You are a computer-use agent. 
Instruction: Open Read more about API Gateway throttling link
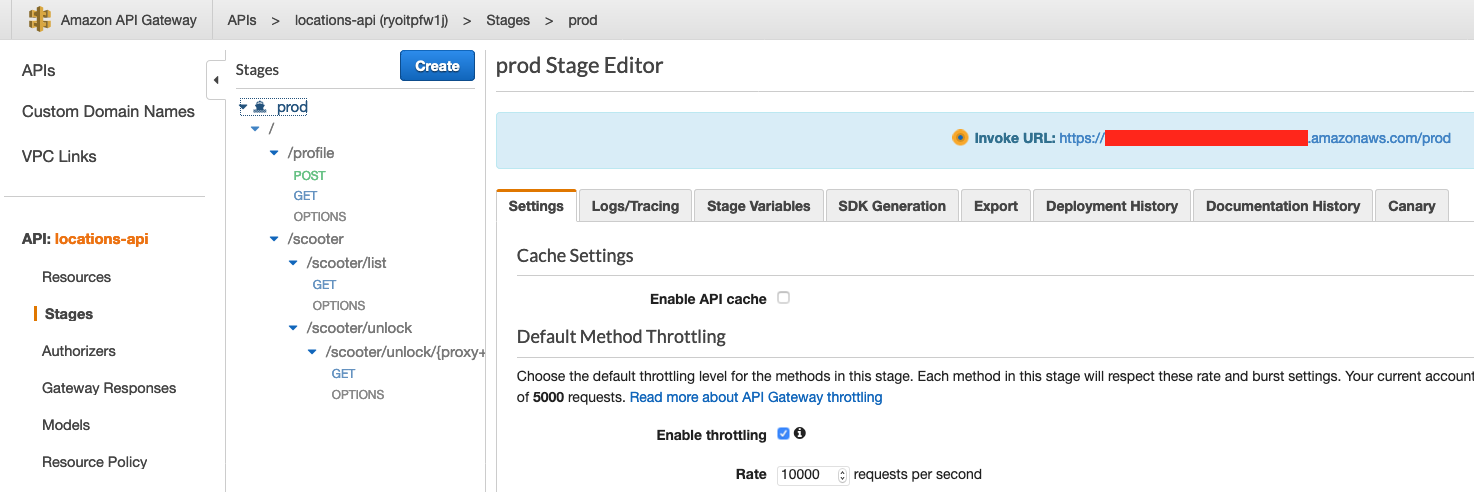point(756,397)
